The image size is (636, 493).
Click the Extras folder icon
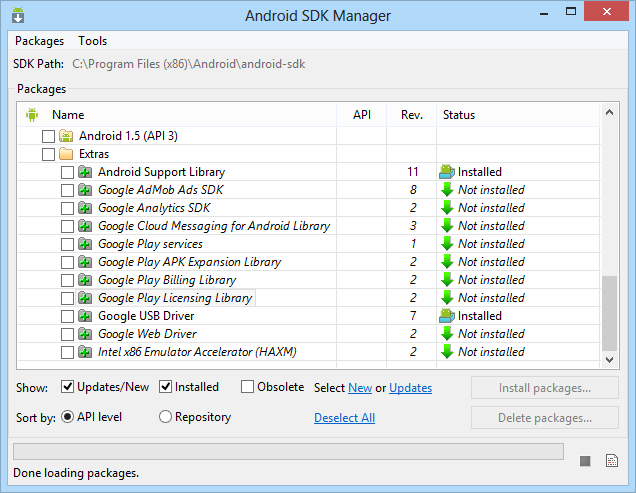[x=67, y=154]
